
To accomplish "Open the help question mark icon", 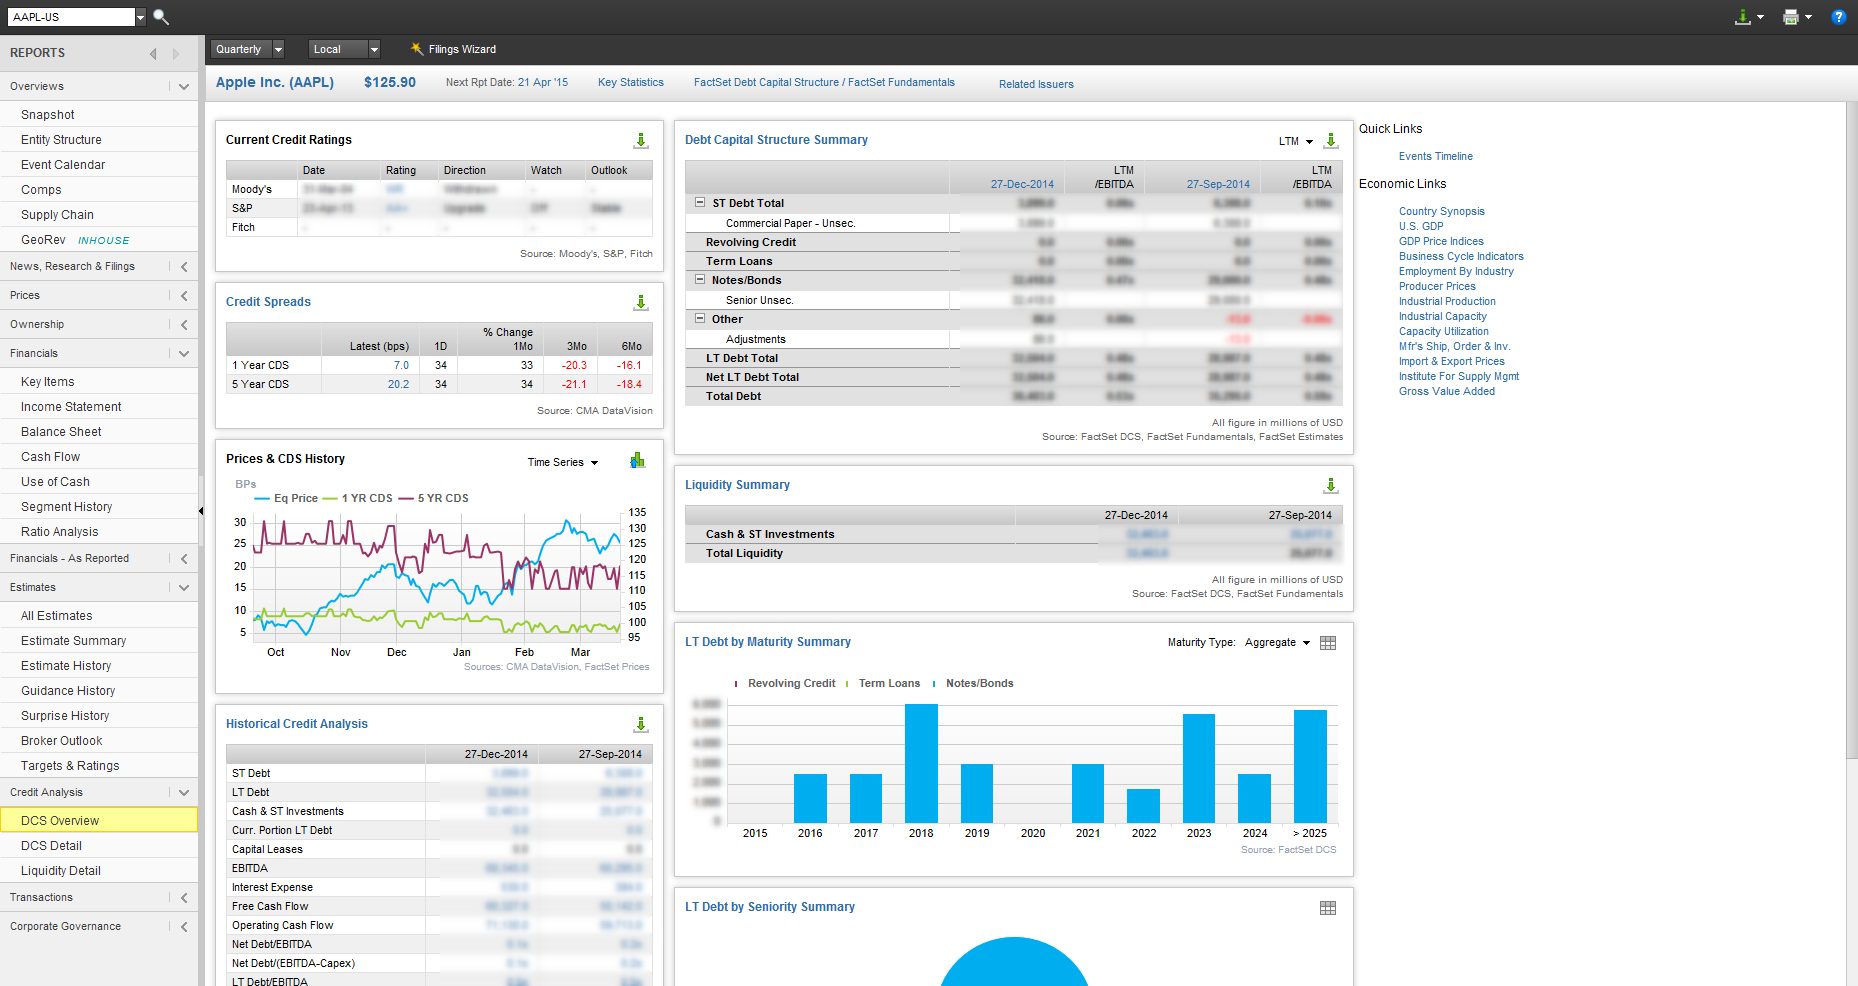I will (x=1838, y=17).
